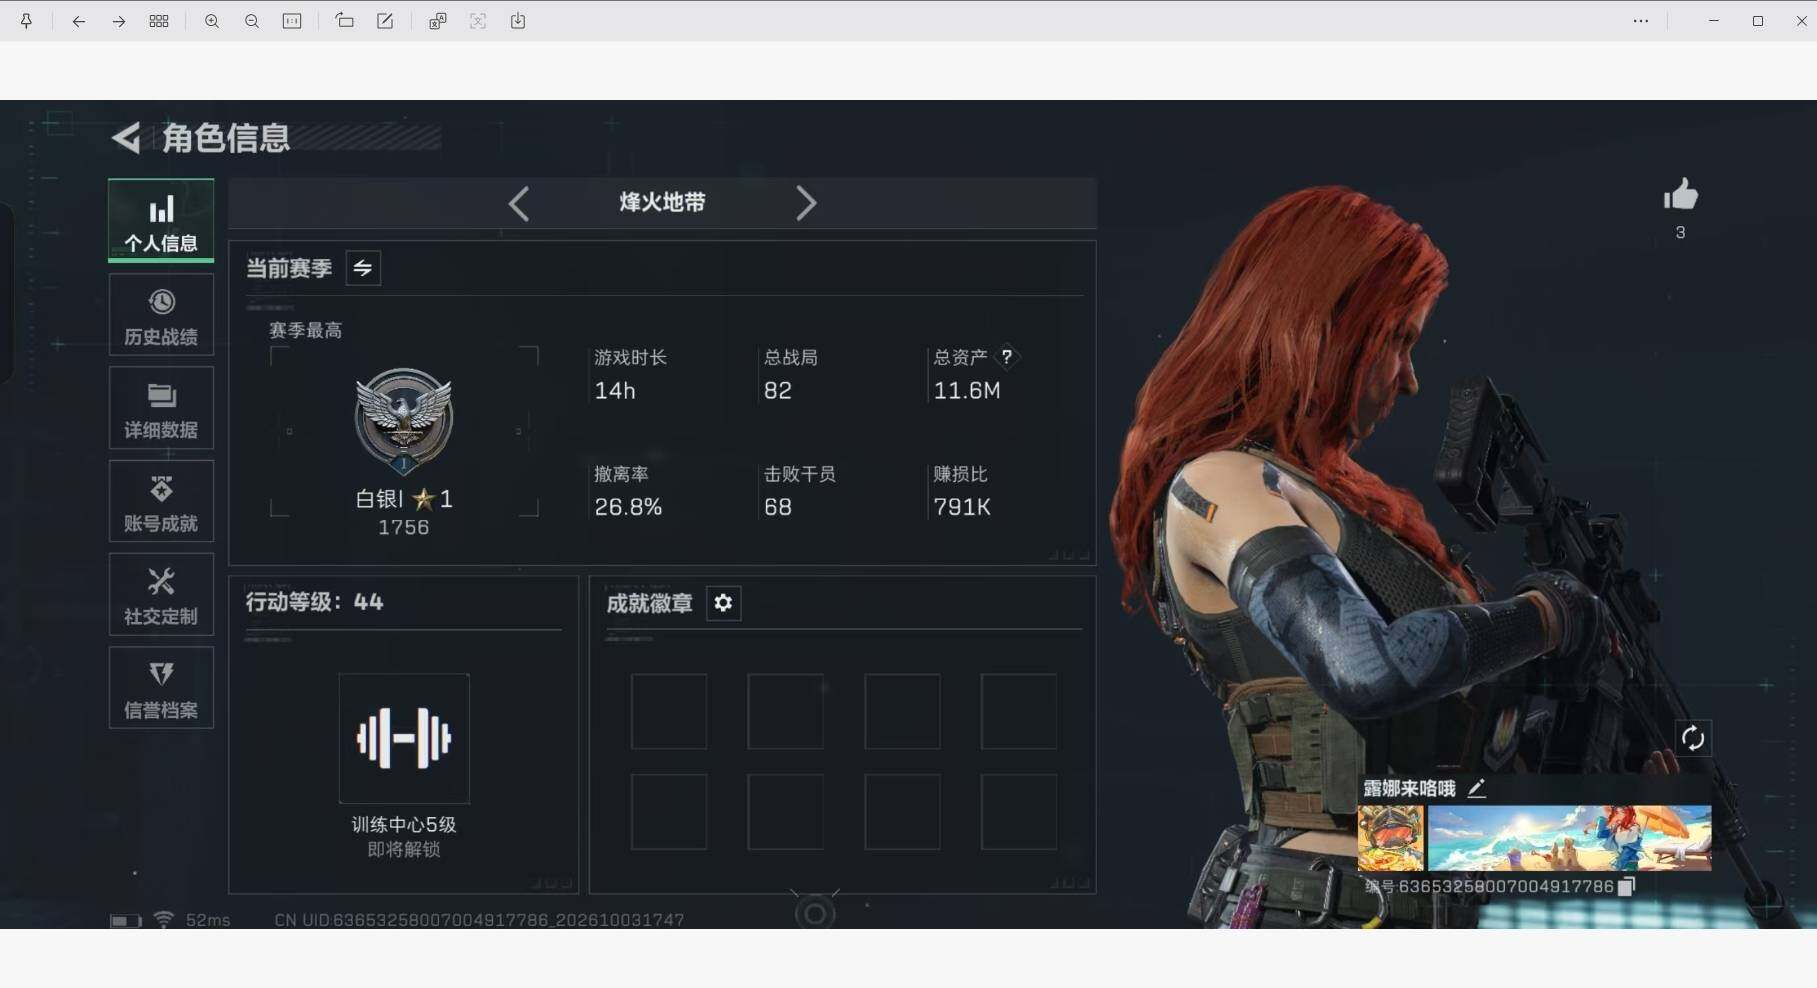Open the 账号成就 tab
The width and height of the screenshot is (1817, 988).
[x=161, y=501]
